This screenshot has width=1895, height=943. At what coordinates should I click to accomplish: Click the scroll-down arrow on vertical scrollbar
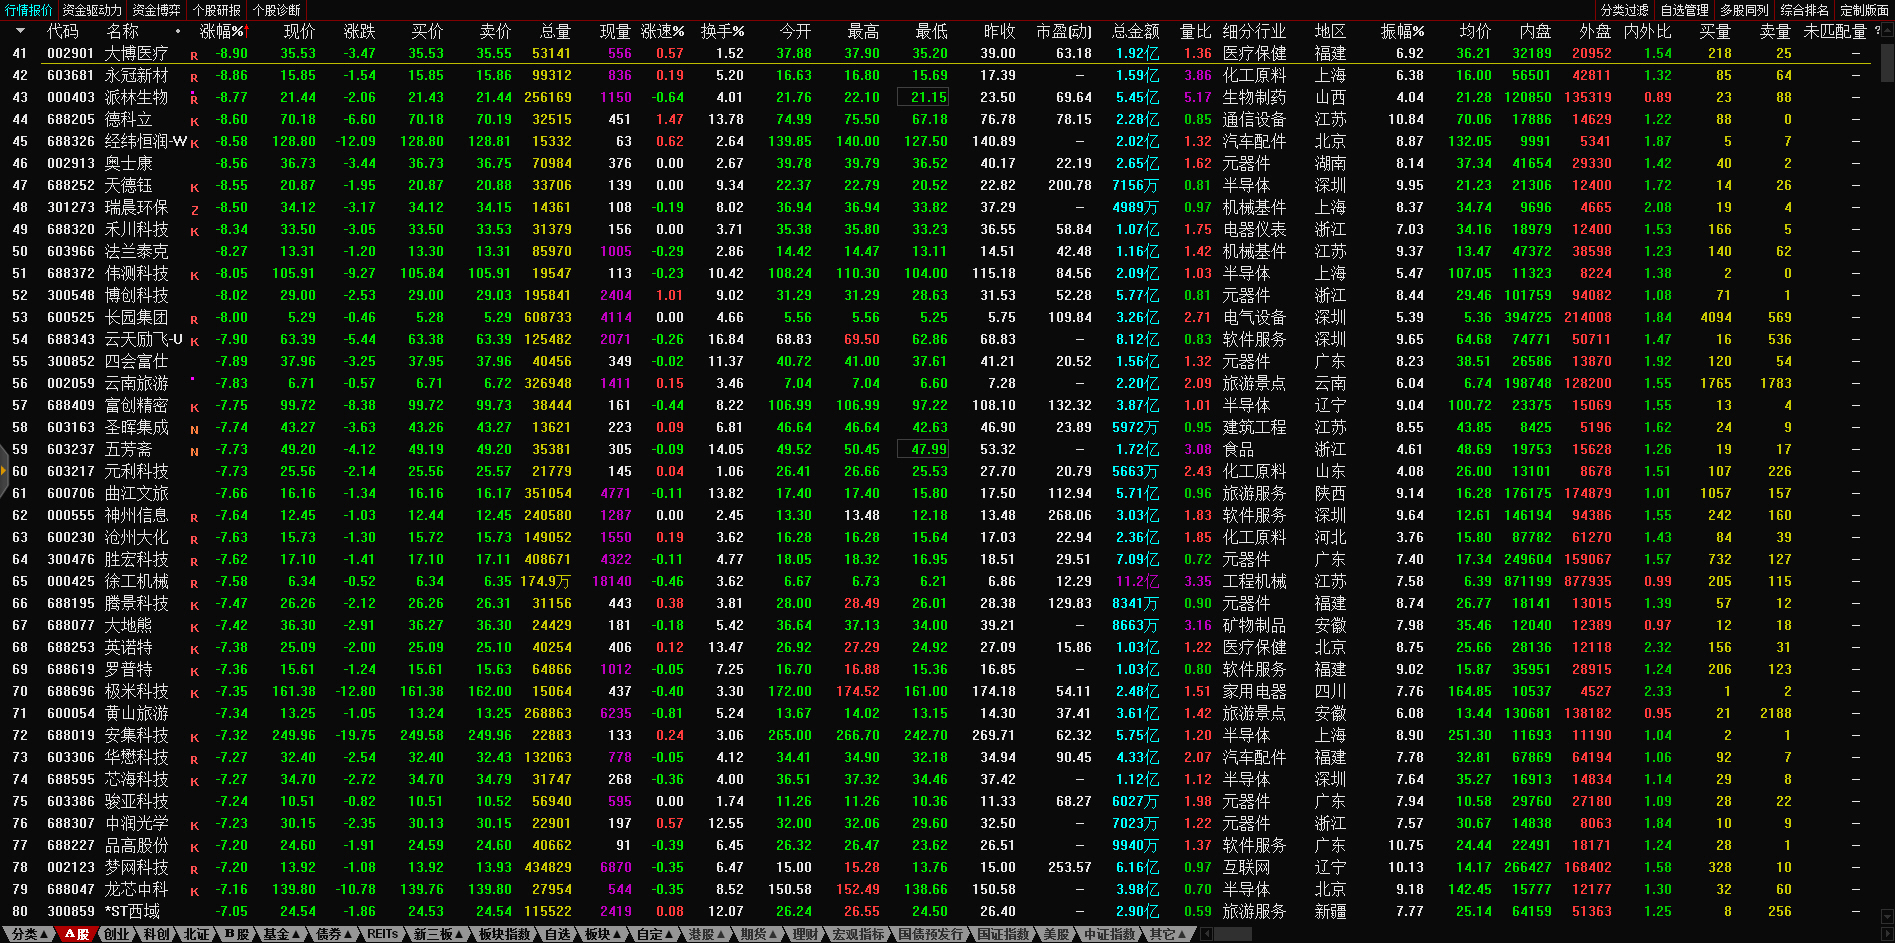[x=1887, y=916]
